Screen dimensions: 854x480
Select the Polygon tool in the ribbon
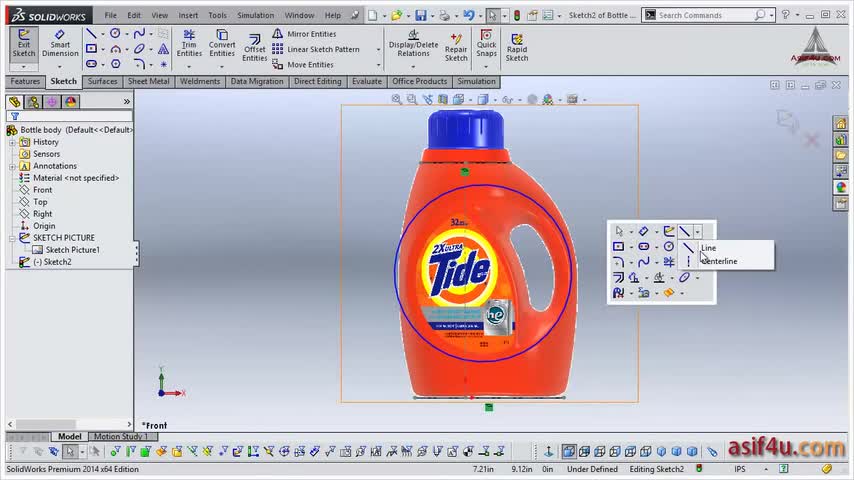[115, 64]
